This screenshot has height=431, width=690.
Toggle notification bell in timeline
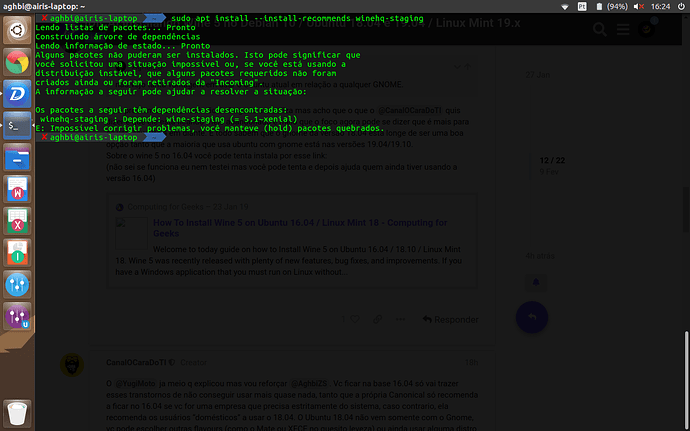point(536,283)
